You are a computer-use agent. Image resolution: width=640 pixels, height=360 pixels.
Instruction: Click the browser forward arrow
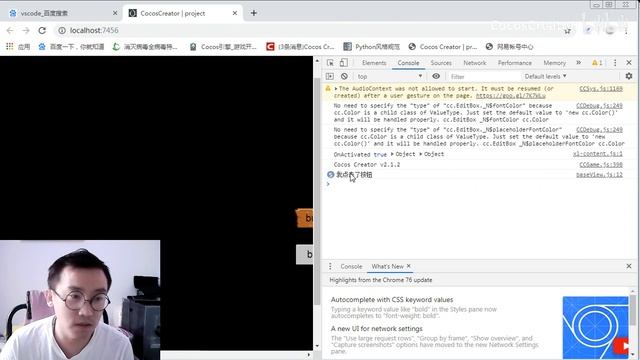(26, 31)
